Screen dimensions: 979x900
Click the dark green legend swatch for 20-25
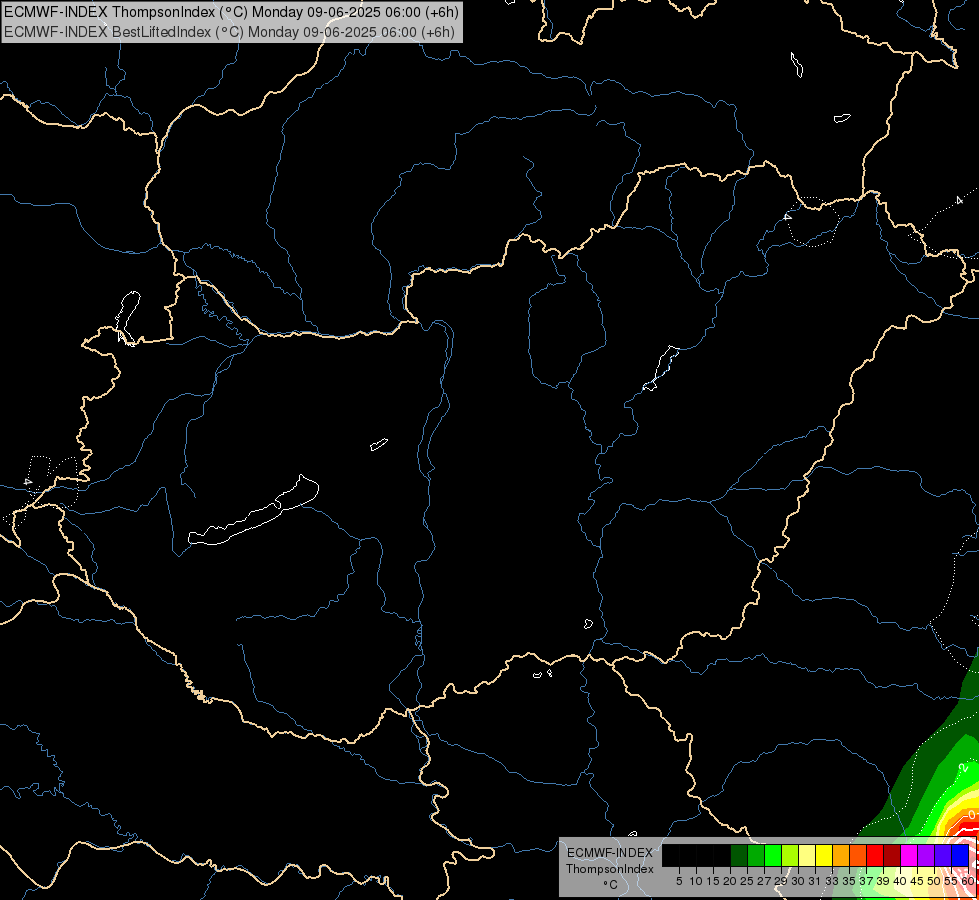[739, 856]
